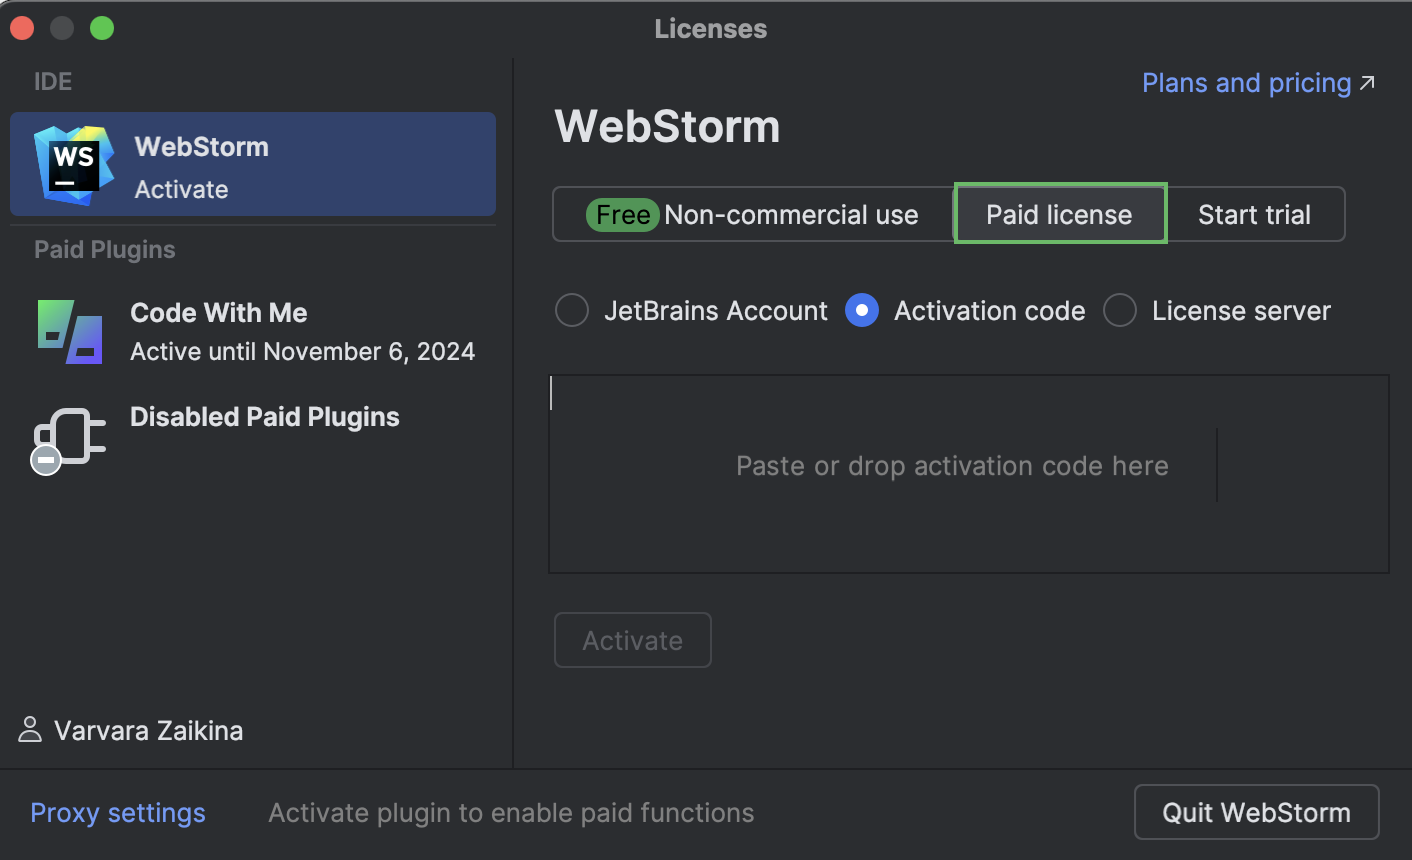Click the green Free badge
The height and width of the screenshot is (860, 1412).
[x=622, y=214]
